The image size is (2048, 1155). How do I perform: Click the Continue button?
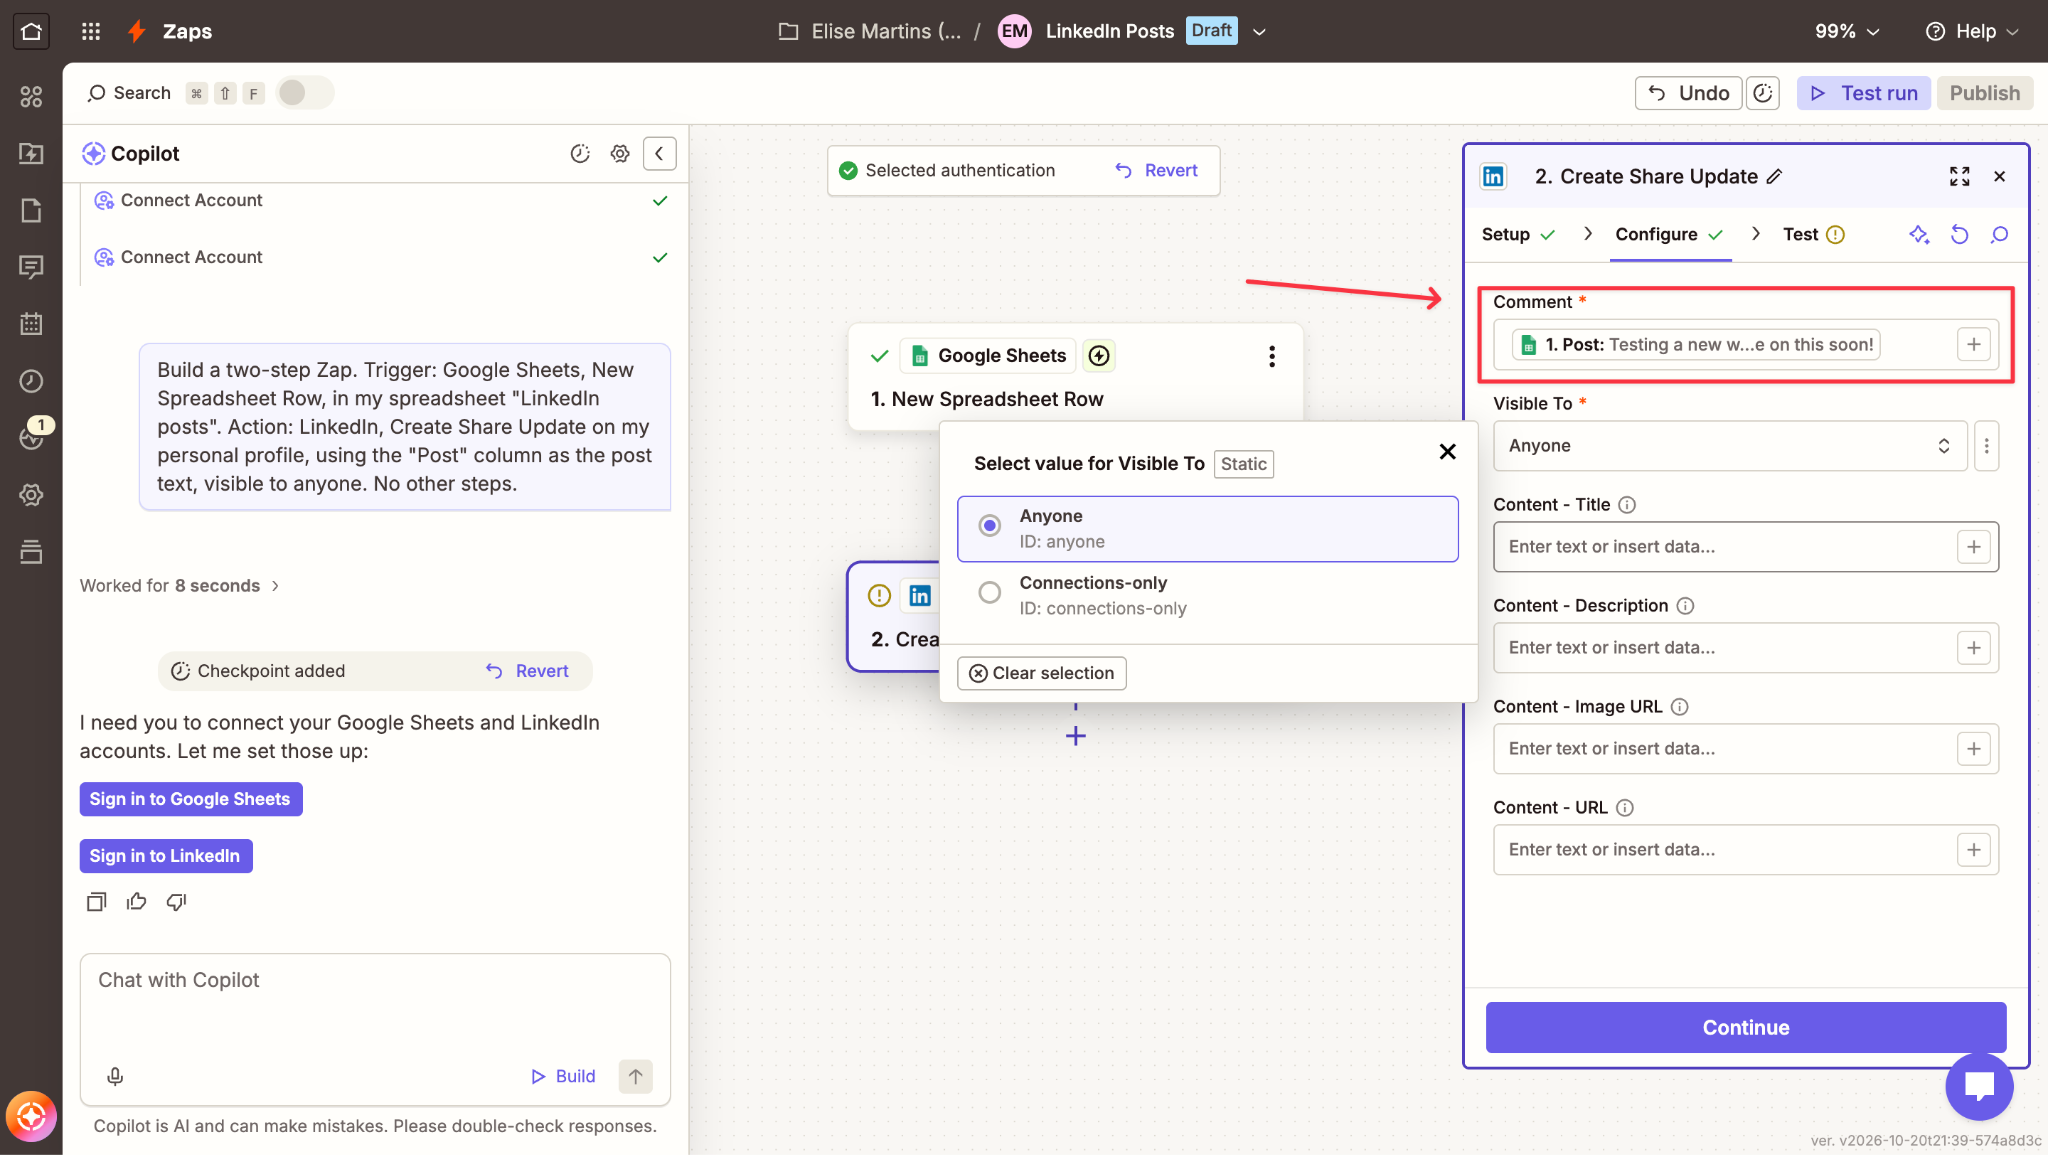point(1746,1027)
